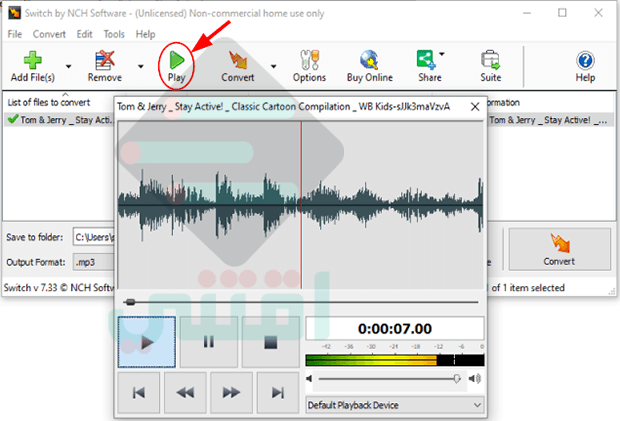Click the Tom & Jerry entry in information column

tap(548, 120)
